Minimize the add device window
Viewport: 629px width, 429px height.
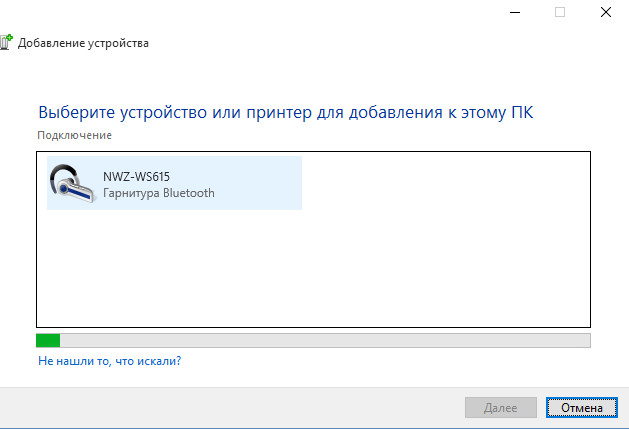[x=514, y=12]
